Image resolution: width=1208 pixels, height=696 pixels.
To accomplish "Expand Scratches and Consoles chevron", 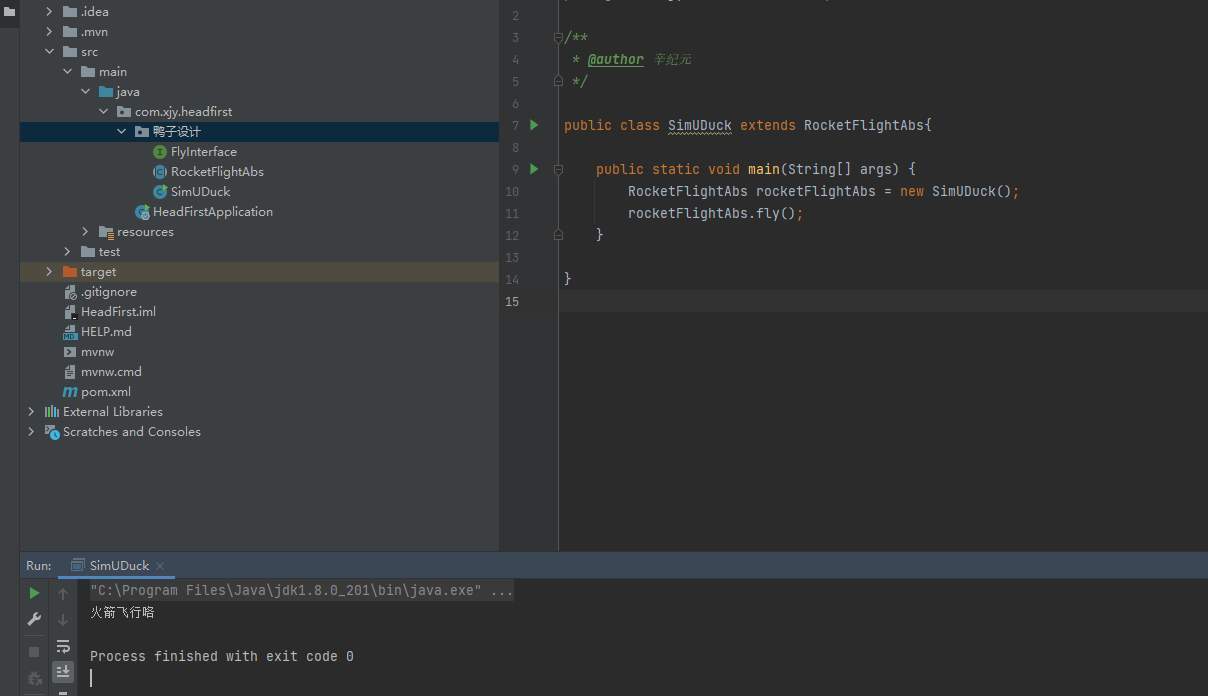I will pyautogui.click(x=32, y=432).
